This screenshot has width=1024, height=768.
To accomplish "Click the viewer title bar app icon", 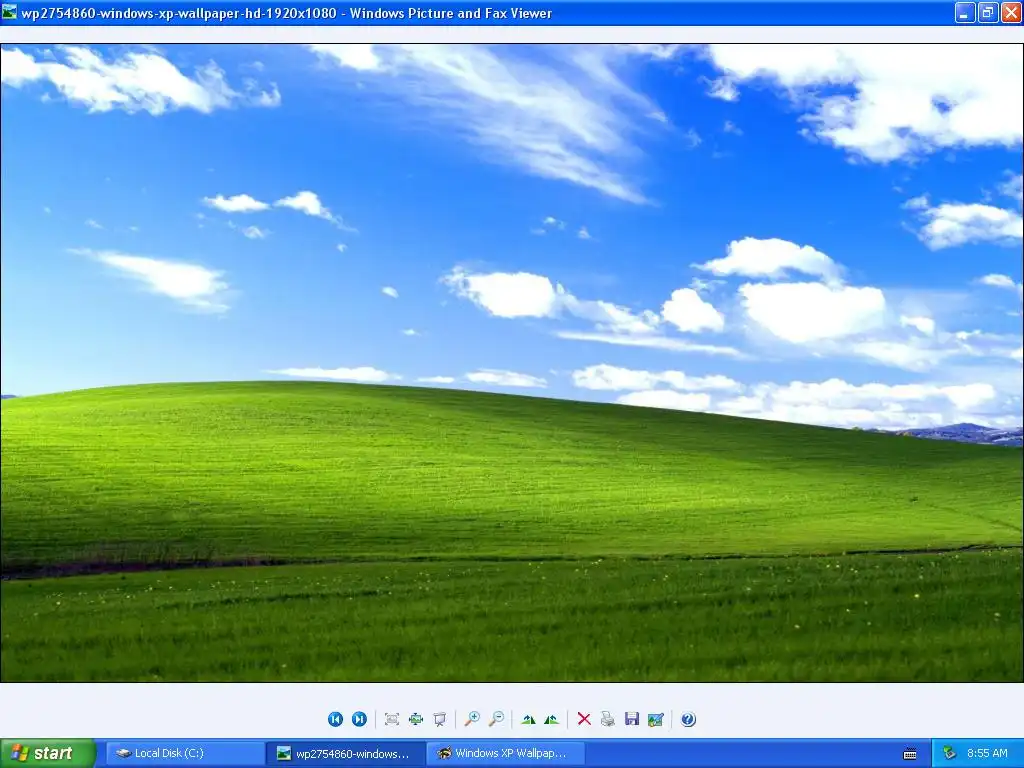I will coord(9,12).
